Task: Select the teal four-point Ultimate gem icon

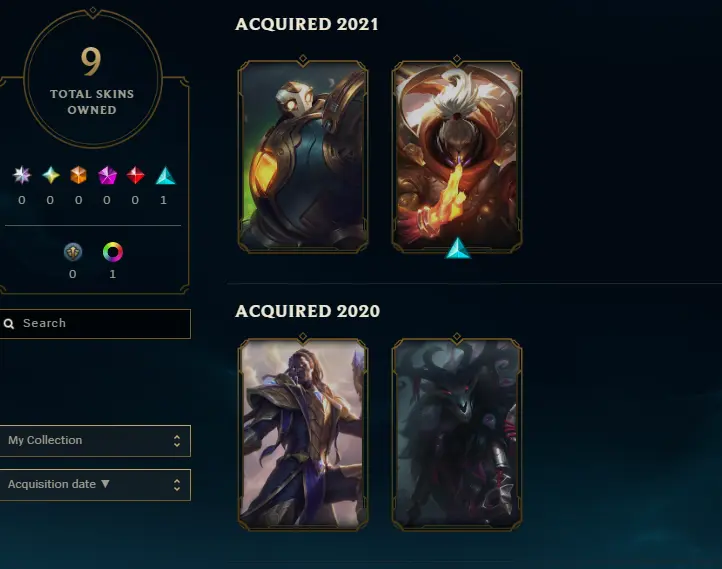Action: [x=51, y=175]
